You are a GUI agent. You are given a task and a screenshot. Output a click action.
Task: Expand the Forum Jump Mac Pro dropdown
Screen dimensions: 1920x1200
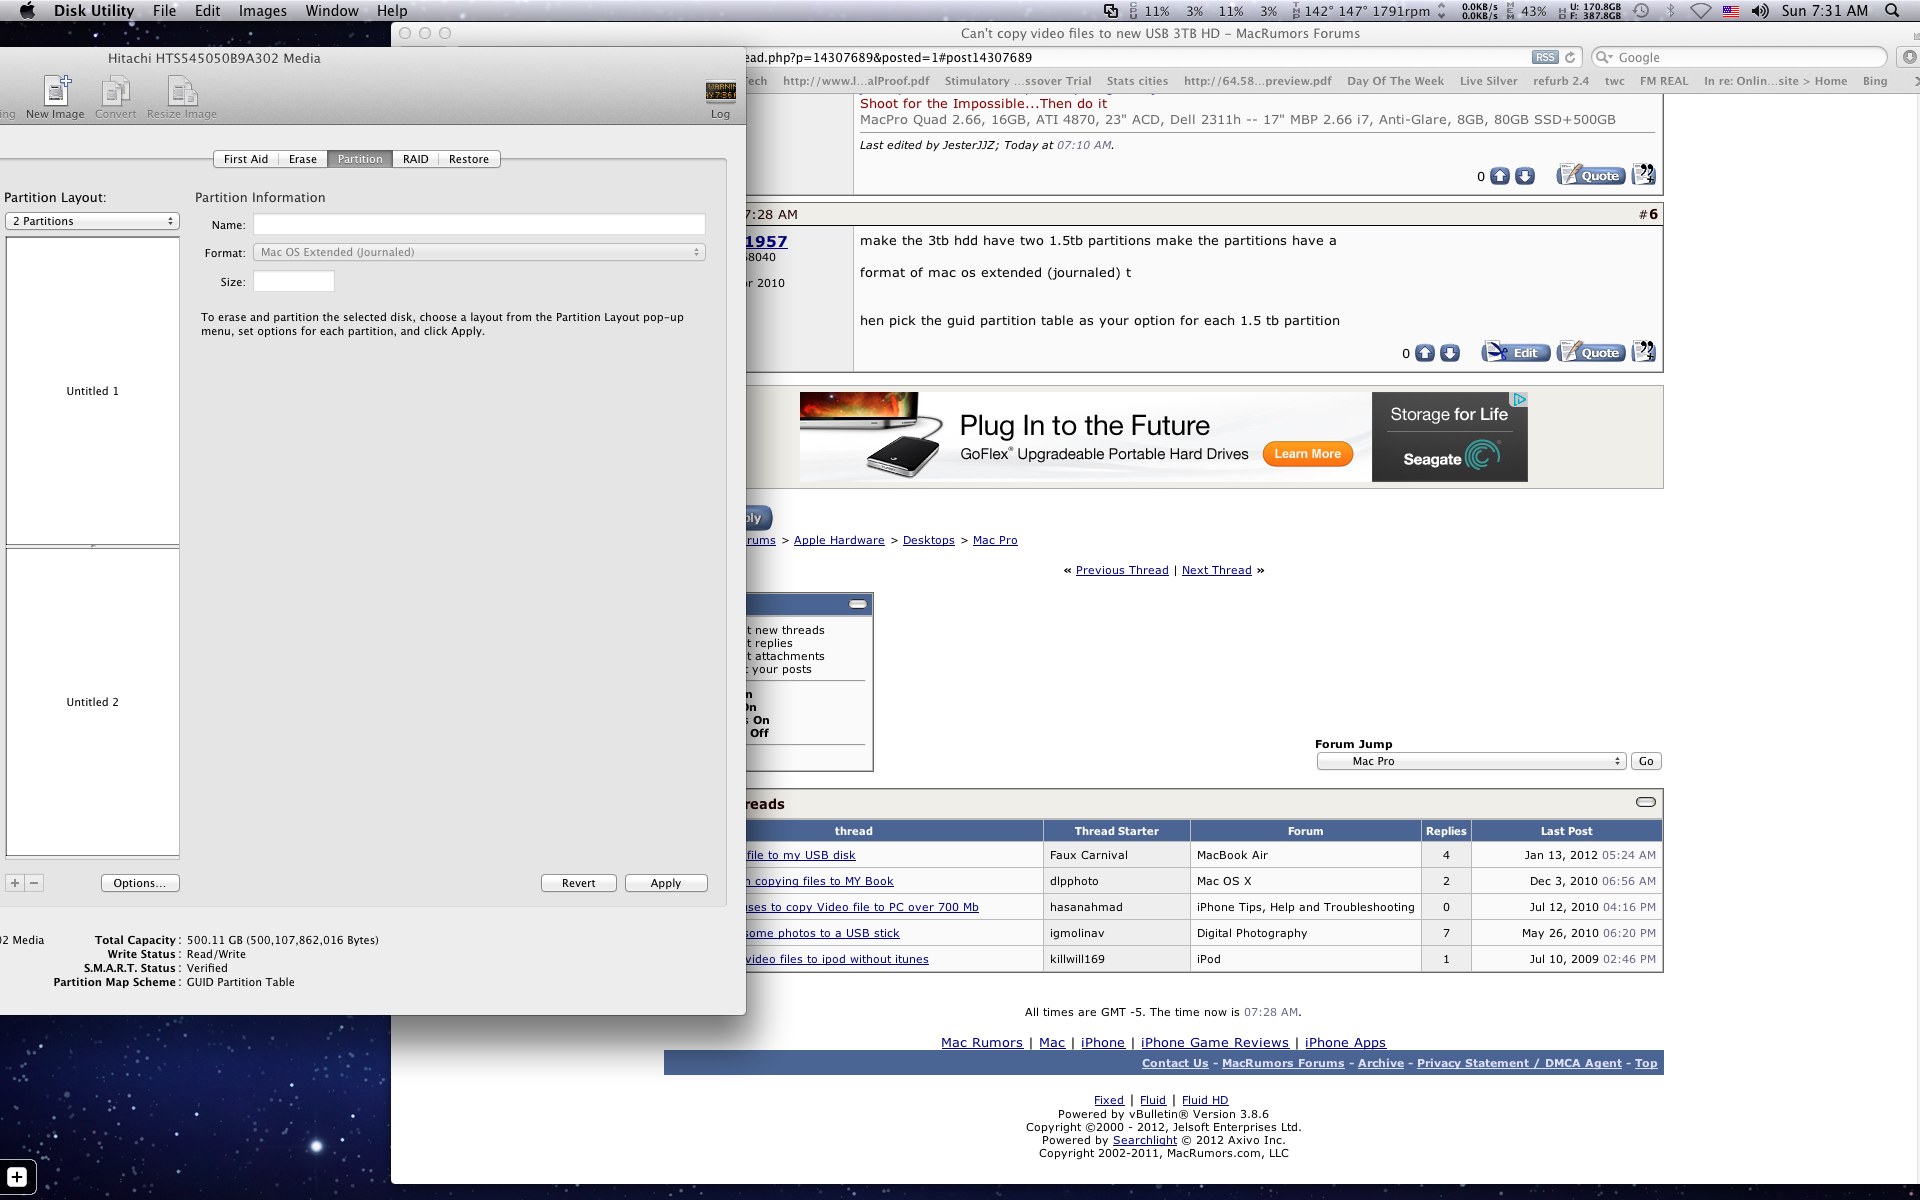coord(1471,761)
